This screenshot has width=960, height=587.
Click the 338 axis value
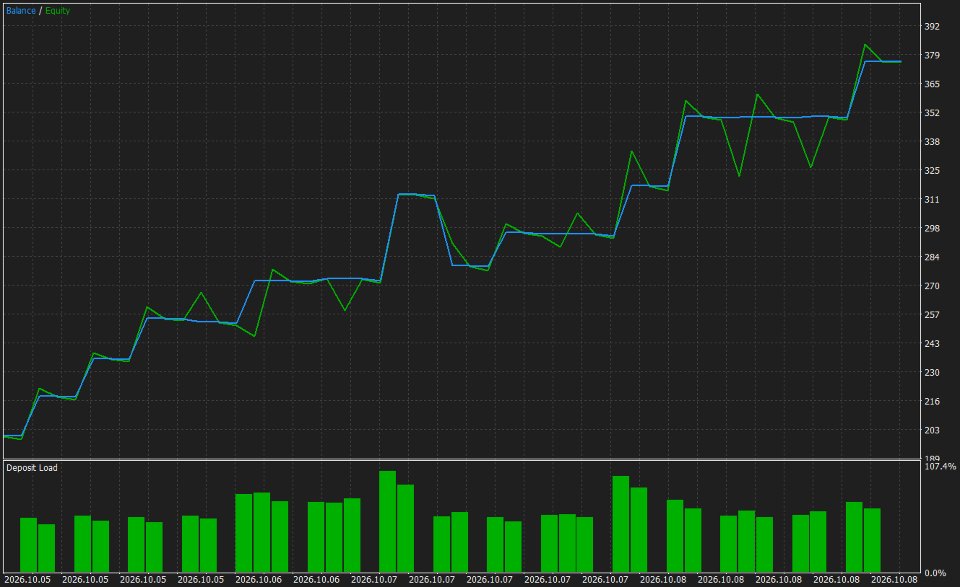(x=932, y=141)
